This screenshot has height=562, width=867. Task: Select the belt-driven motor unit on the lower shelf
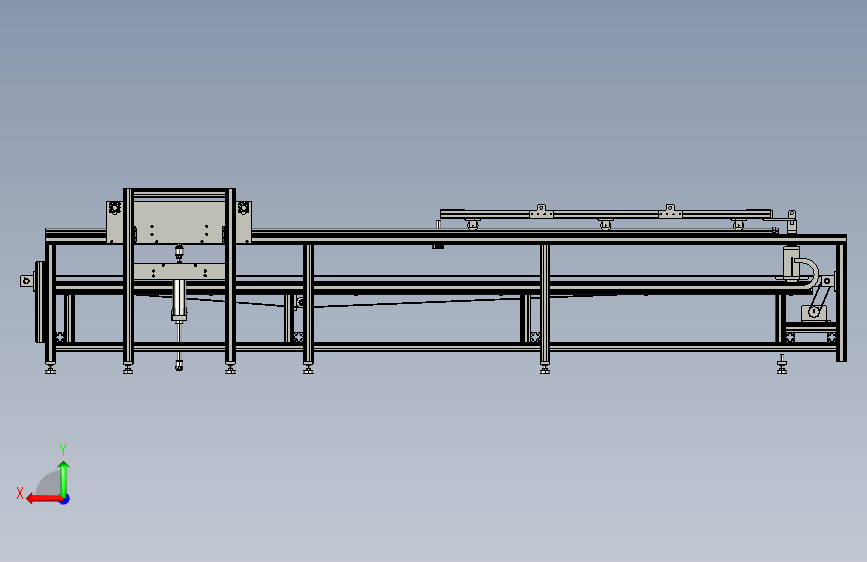pos(814,313)
